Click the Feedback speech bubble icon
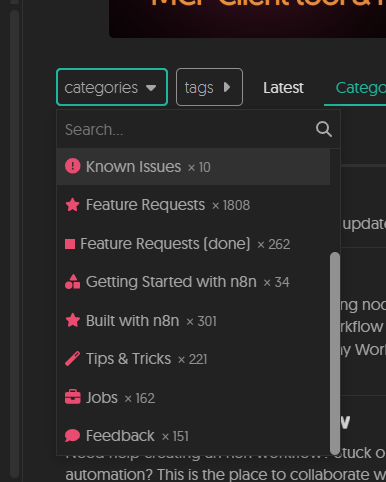 click(72, 436)
